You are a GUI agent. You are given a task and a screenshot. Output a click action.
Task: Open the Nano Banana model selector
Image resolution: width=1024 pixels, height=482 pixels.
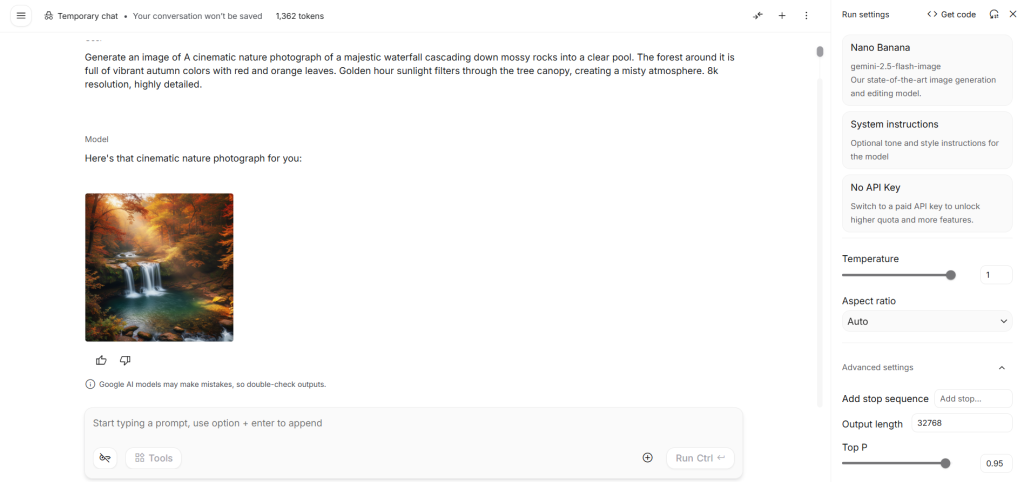(927, 70)
